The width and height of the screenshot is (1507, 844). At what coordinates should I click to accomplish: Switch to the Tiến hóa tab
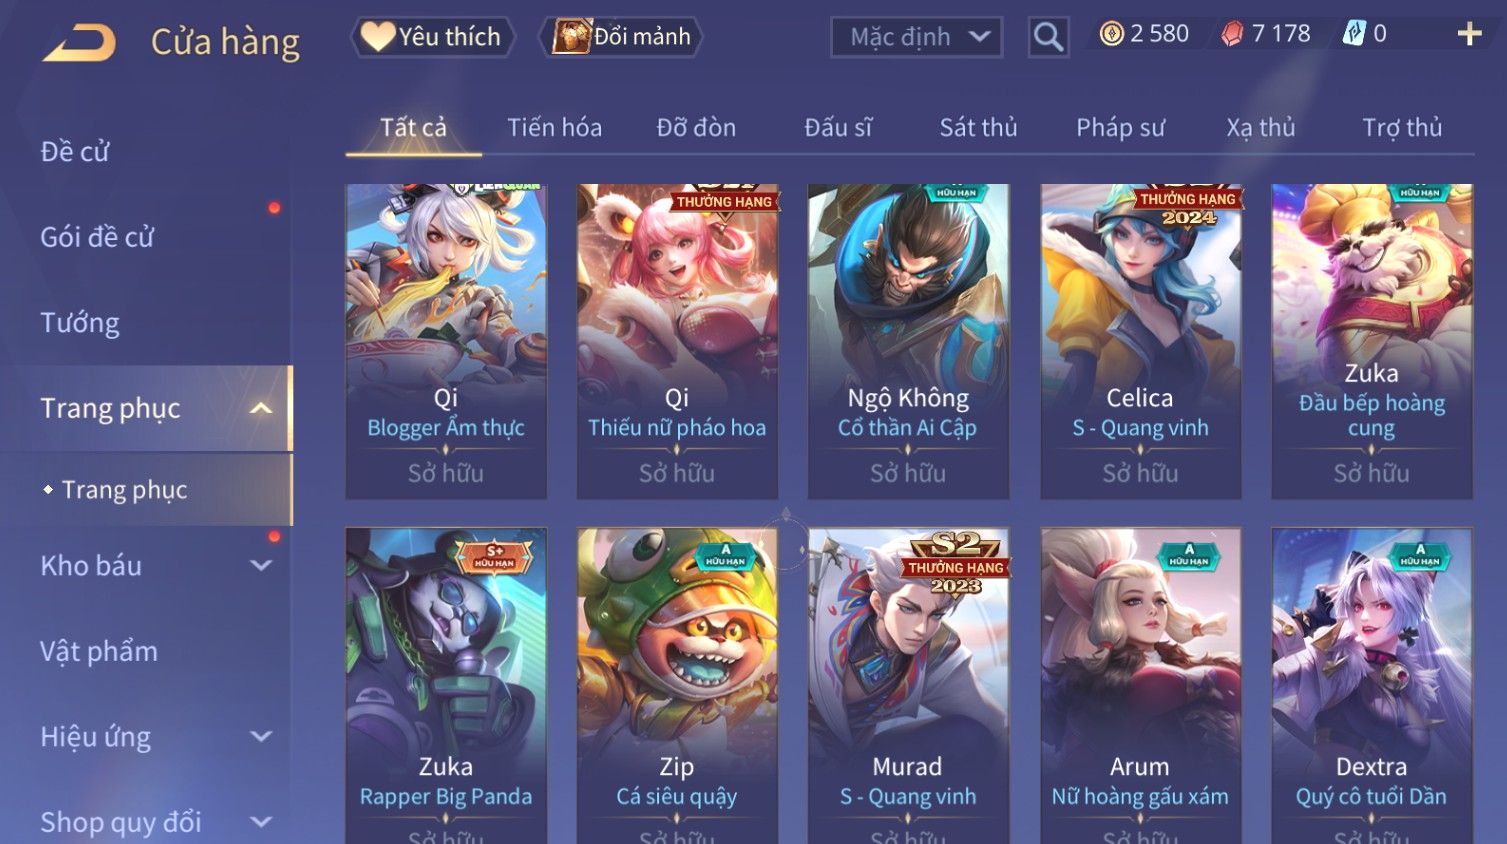[x=554, y=128]
